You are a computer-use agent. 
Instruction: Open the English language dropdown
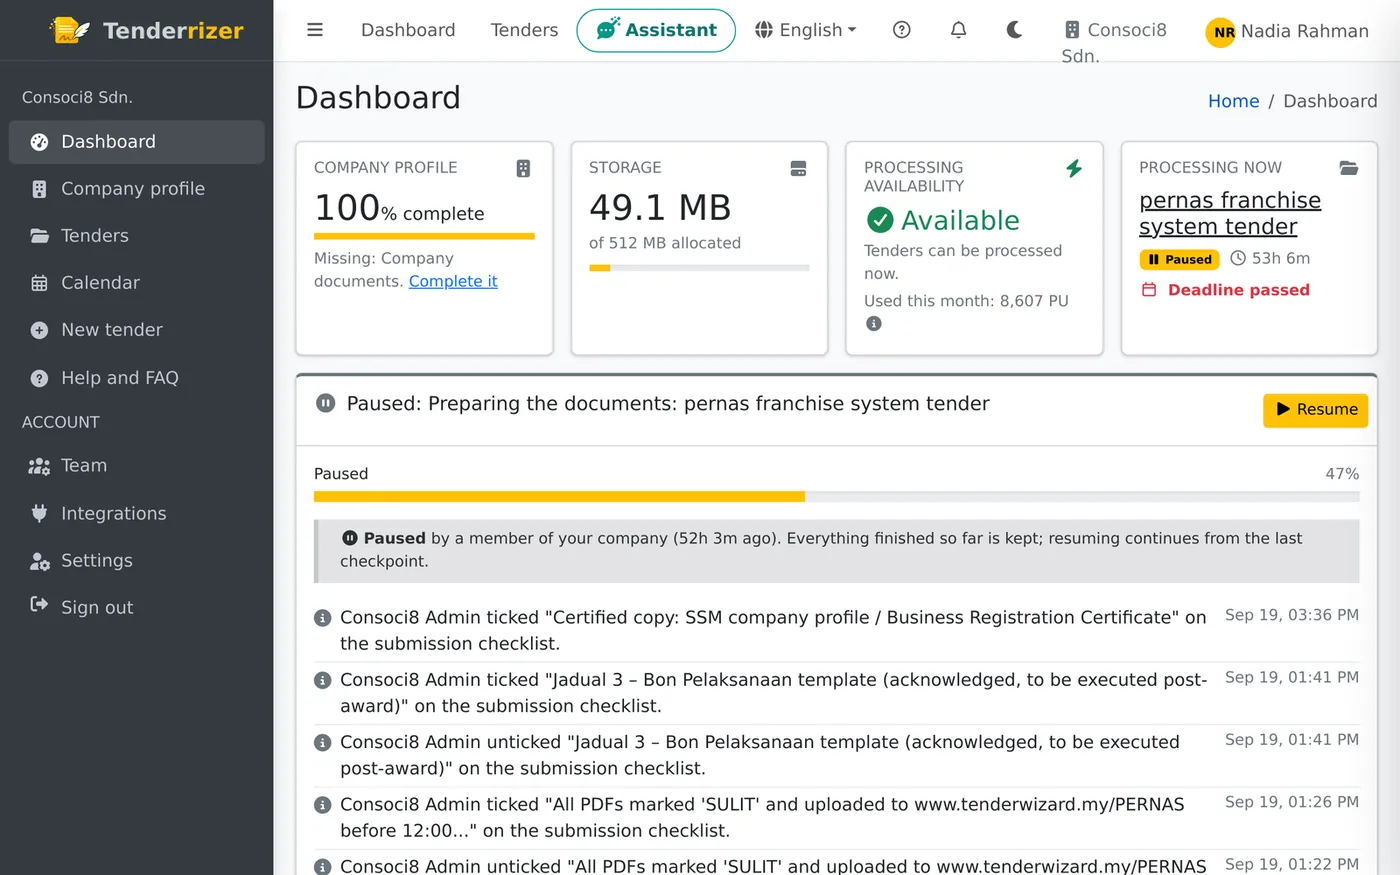point(806,30)
